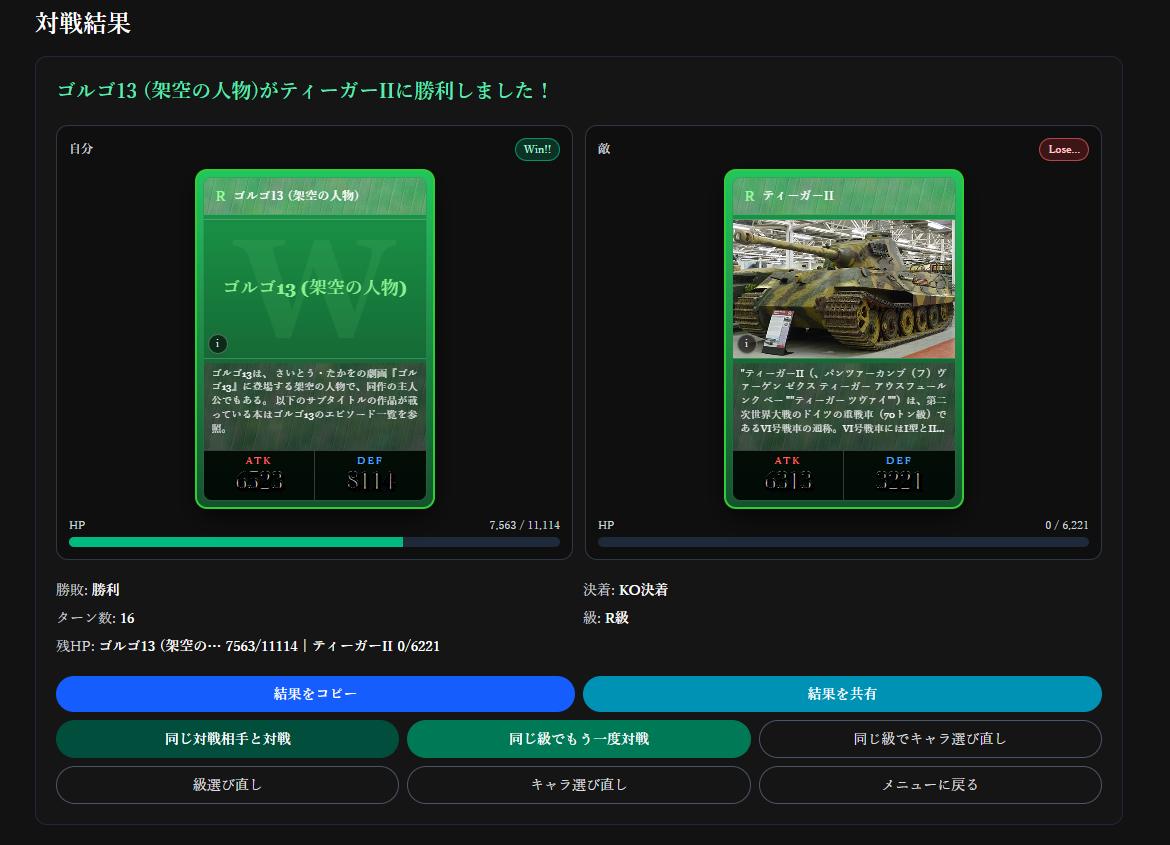Select 同じ級でもう一度対戦 button

(x=578, y=739)
